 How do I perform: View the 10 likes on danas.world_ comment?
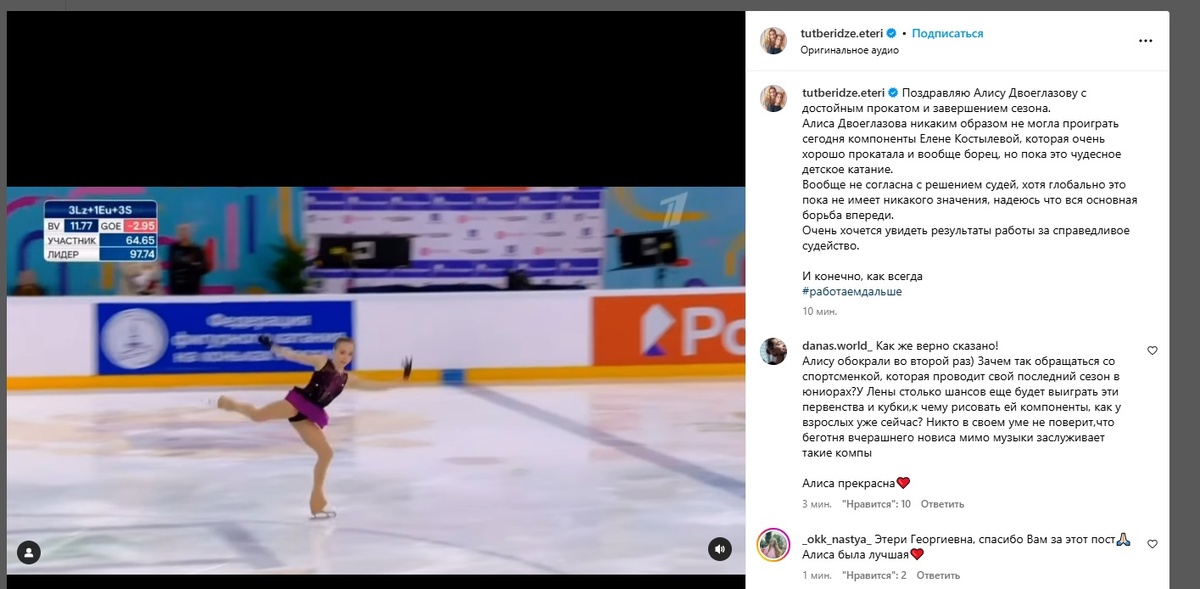(876, 504)
